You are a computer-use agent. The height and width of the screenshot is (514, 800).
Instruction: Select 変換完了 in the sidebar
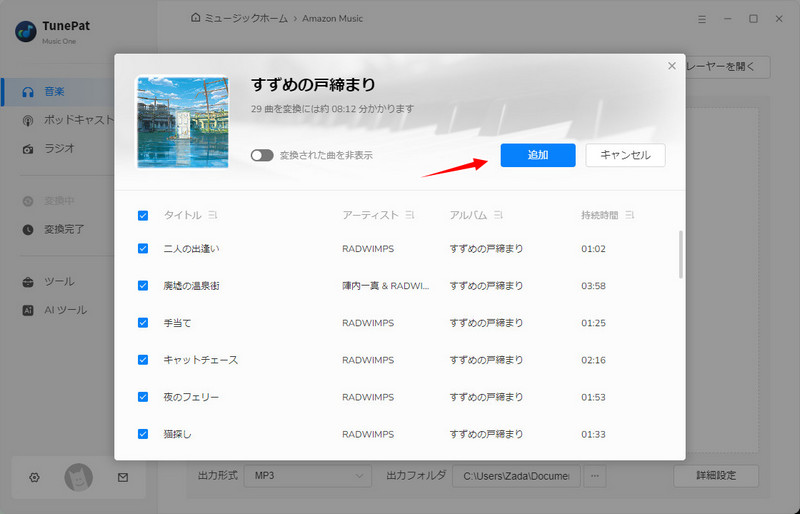point(64,229)
